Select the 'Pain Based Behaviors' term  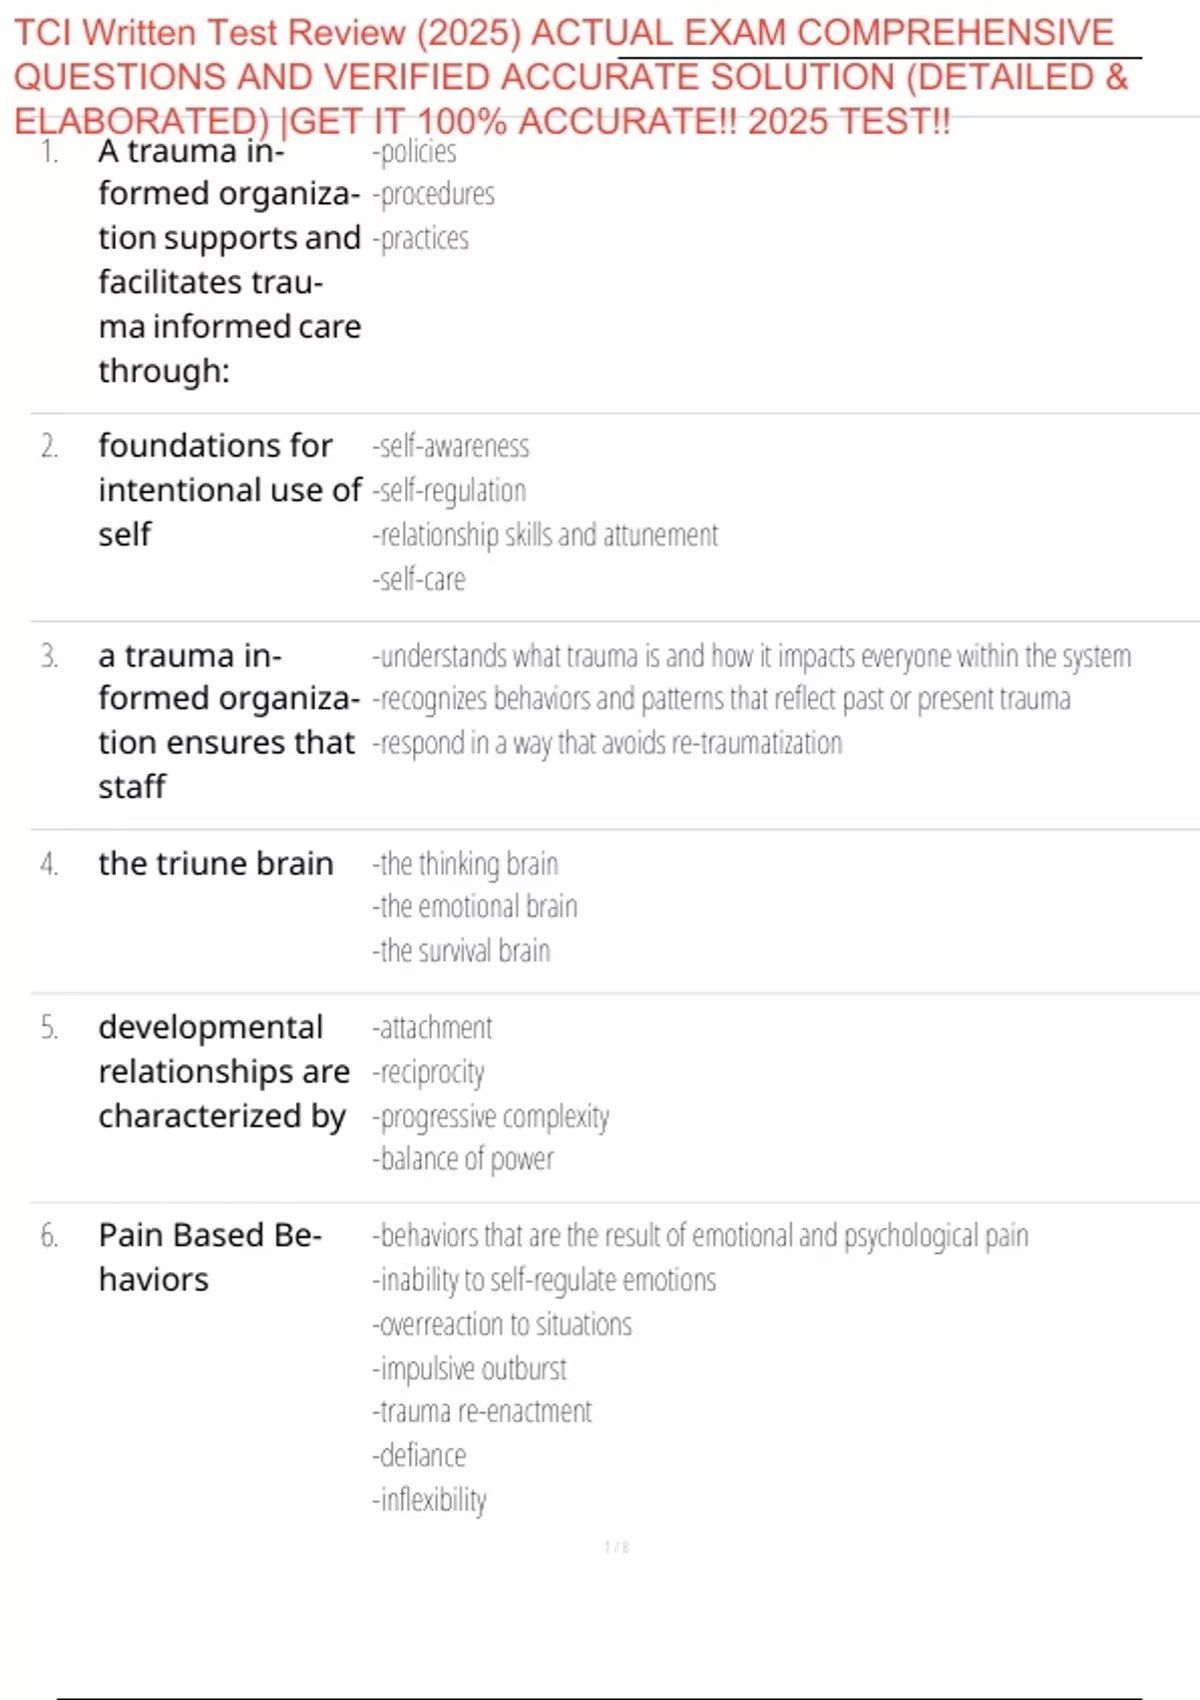[209, 1257]
